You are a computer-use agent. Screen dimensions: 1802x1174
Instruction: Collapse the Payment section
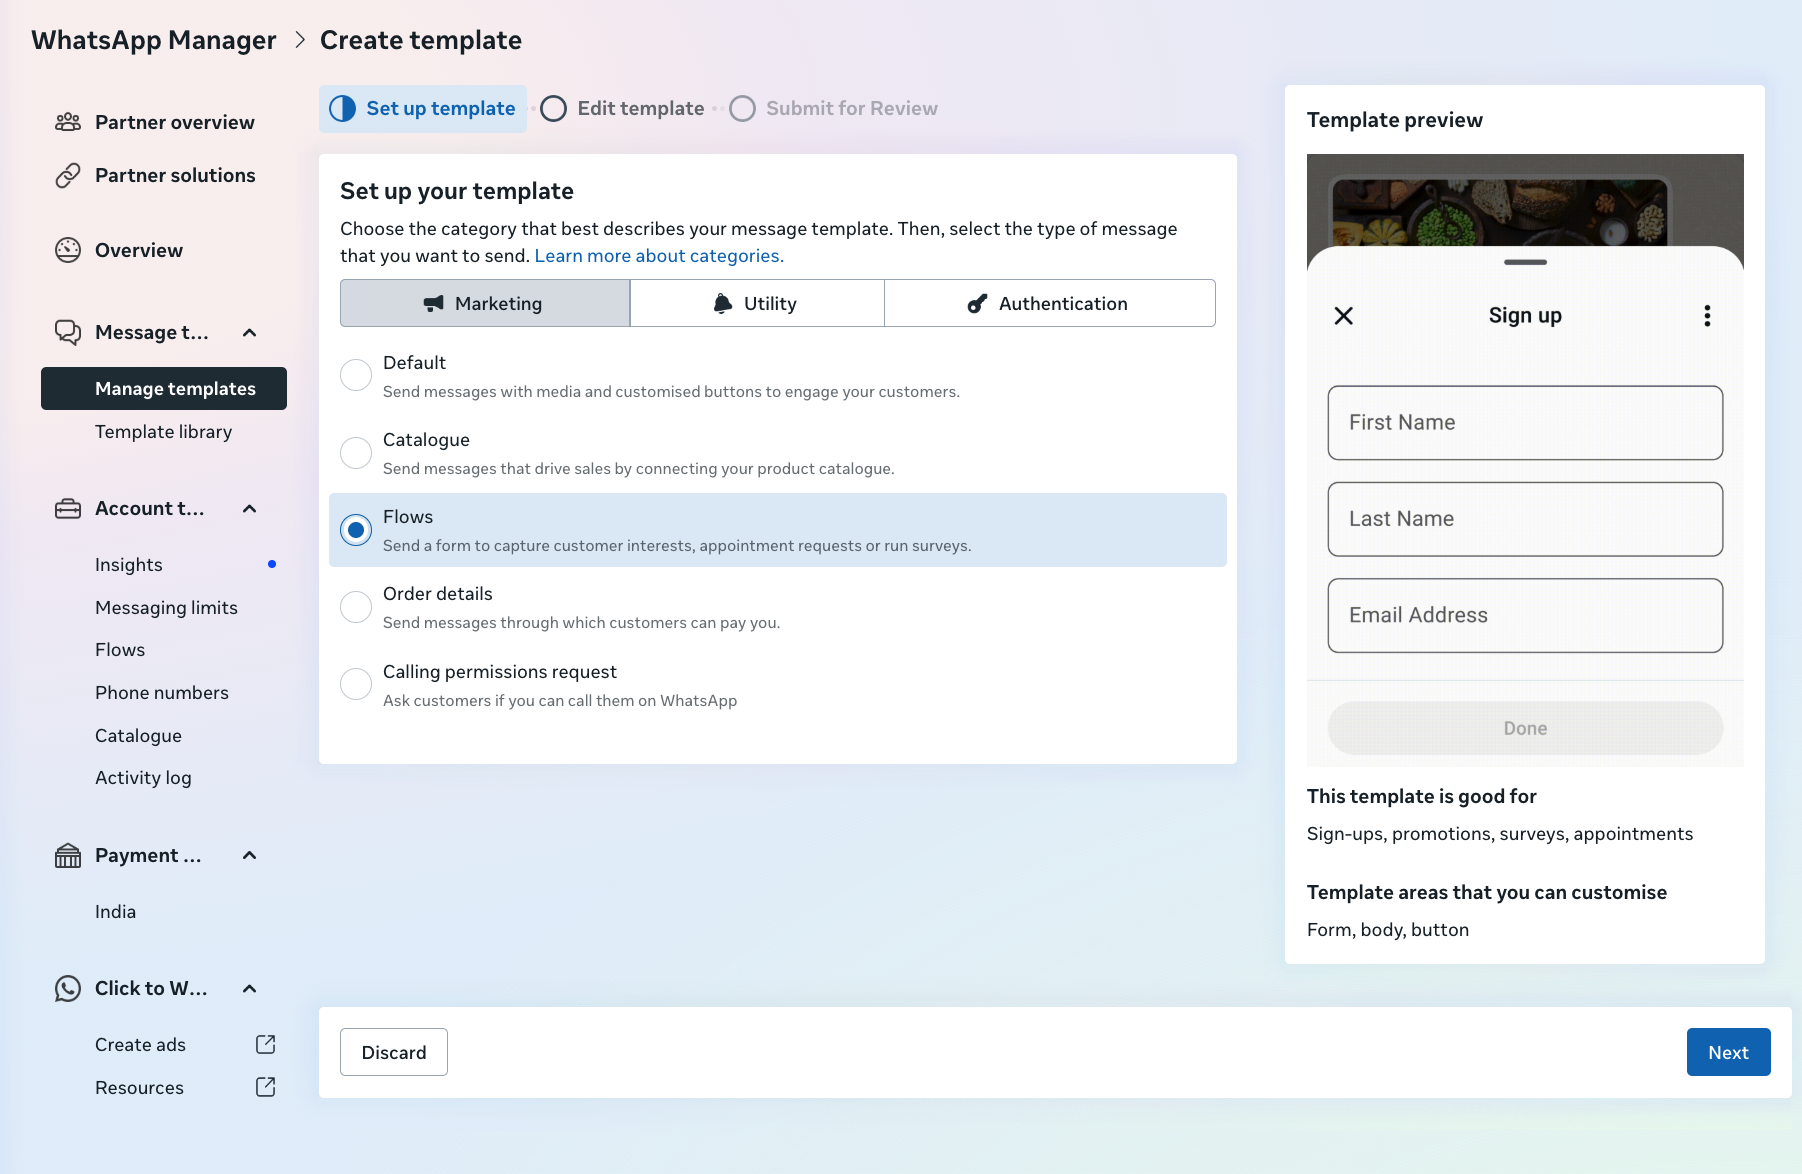[249, 855]
